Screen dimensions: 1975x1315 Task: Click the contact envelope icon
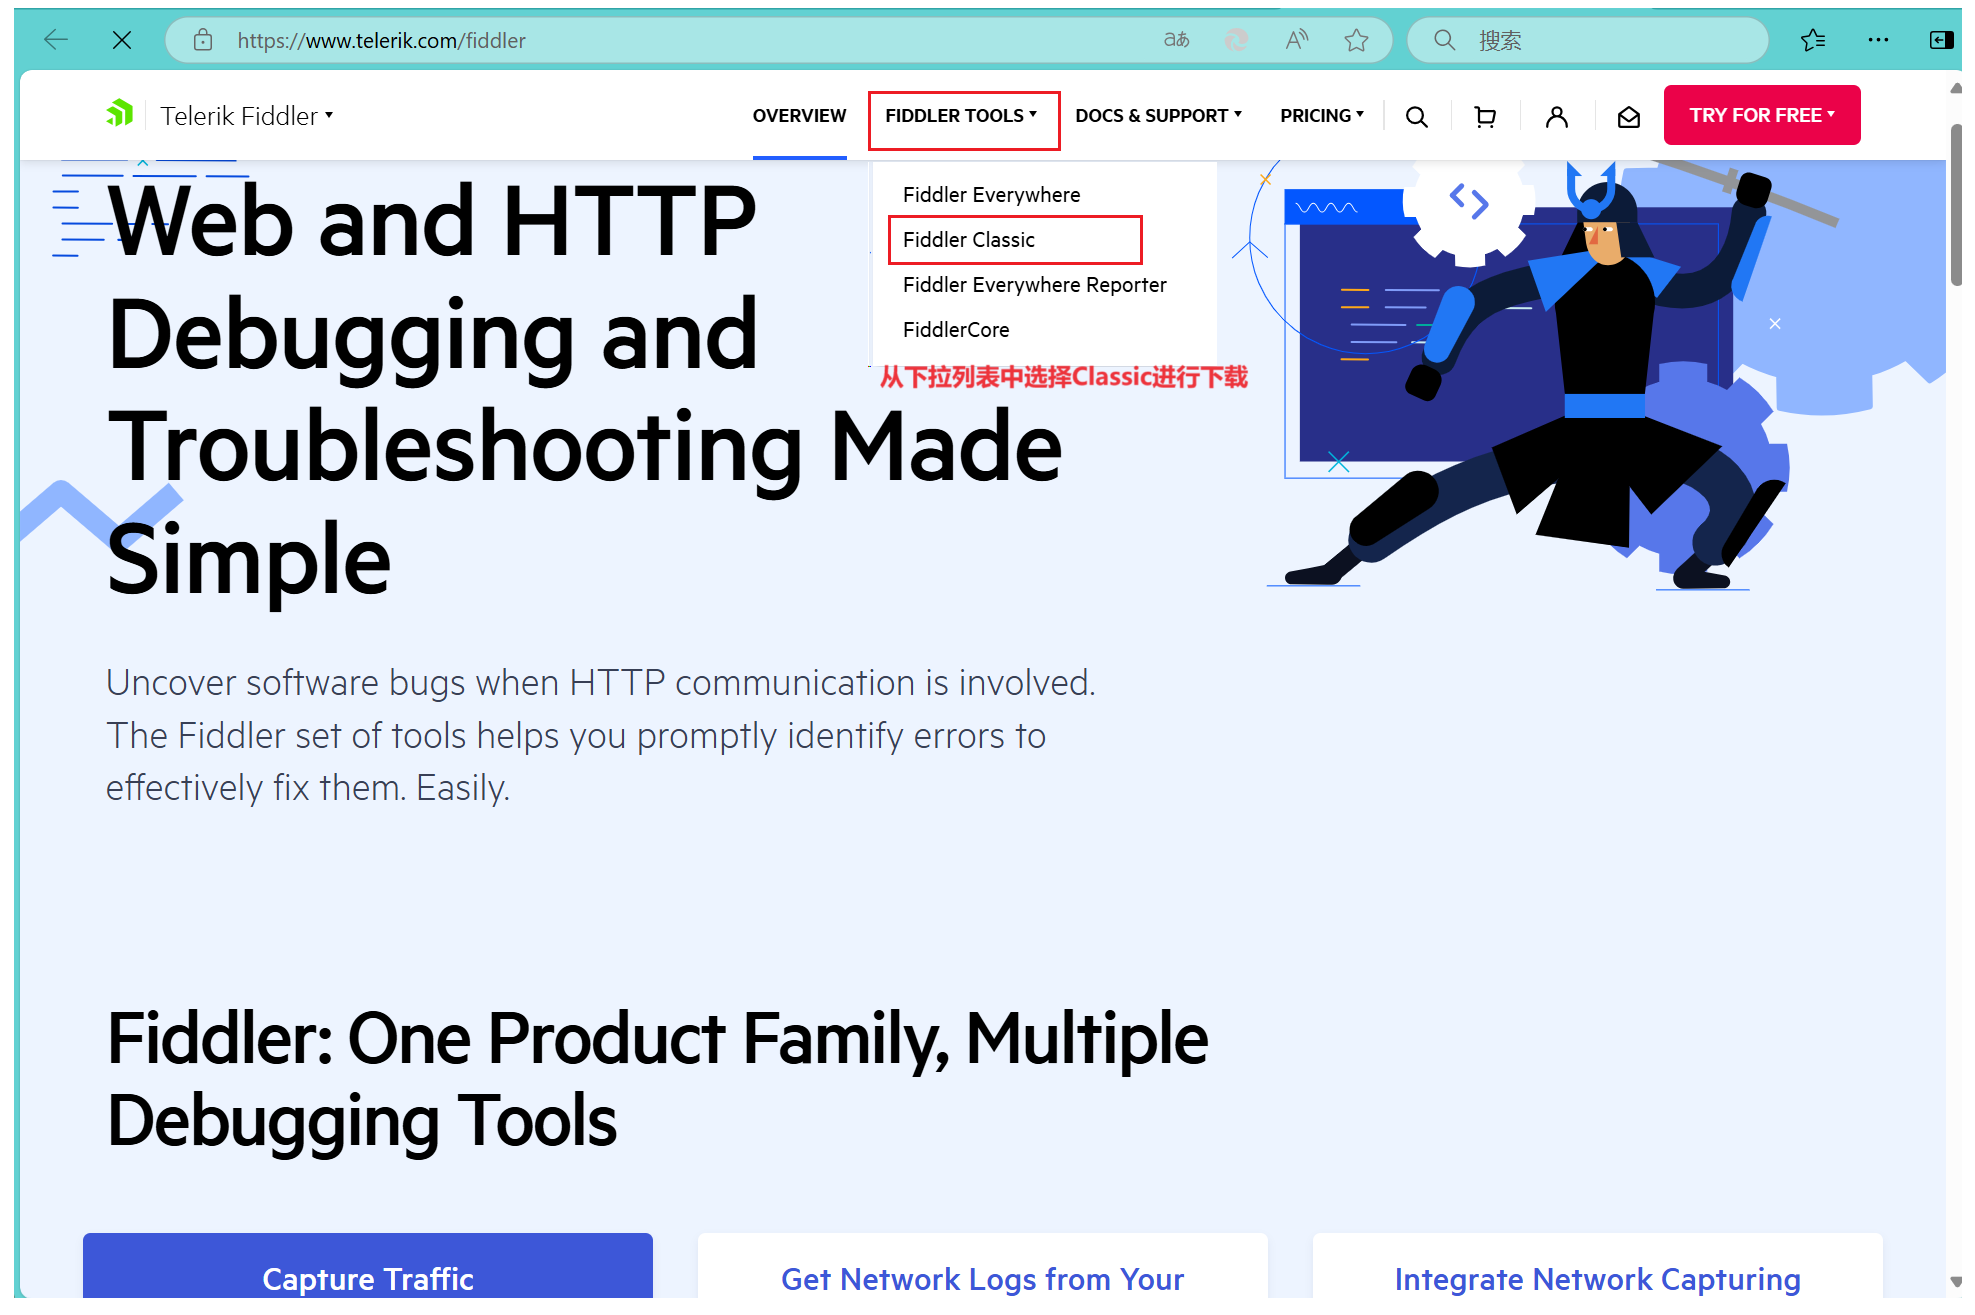pos(1628,117)
